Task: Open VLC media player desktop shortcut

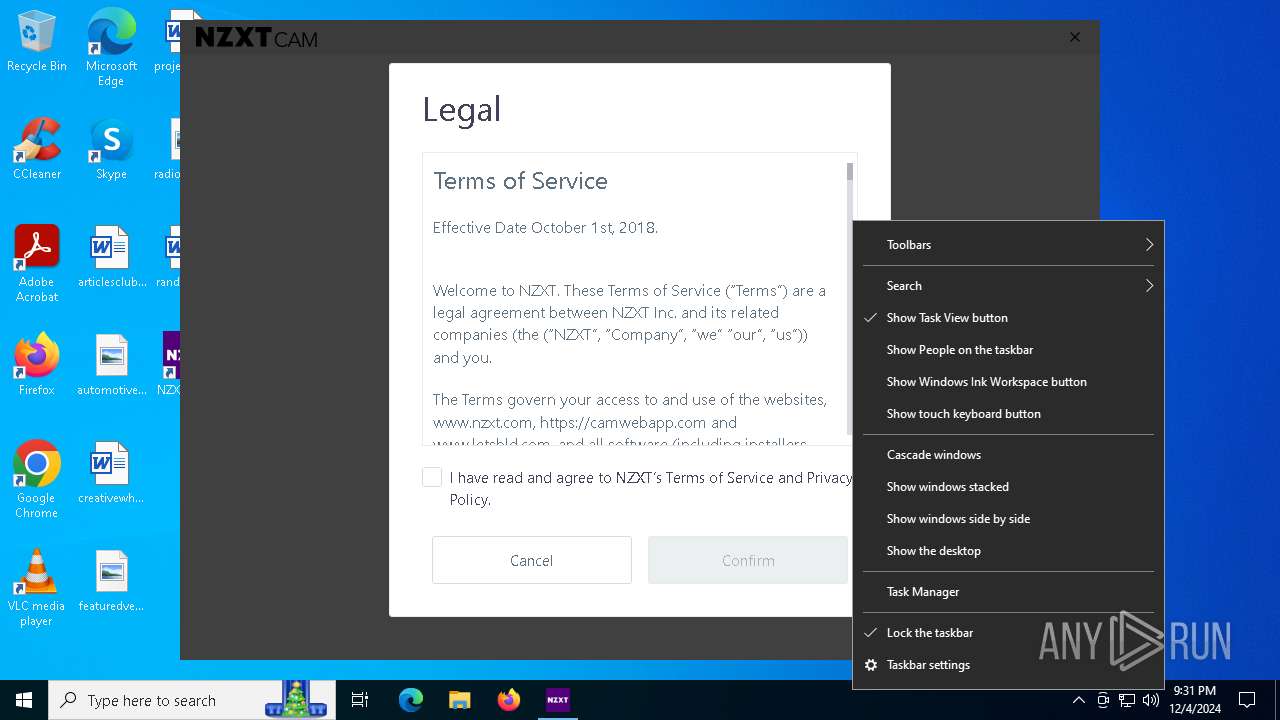Action: (37, 588)
